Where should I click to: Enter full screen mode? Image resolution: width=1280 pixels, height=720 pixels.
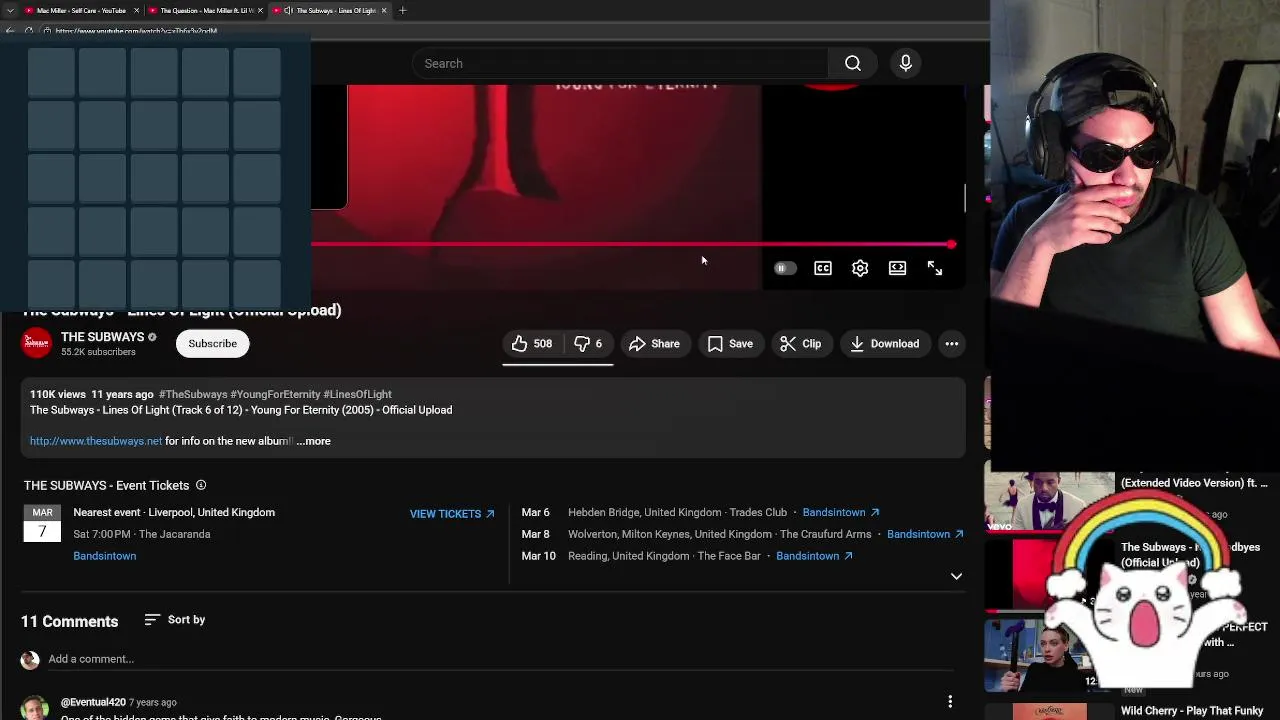pos(934,268)
